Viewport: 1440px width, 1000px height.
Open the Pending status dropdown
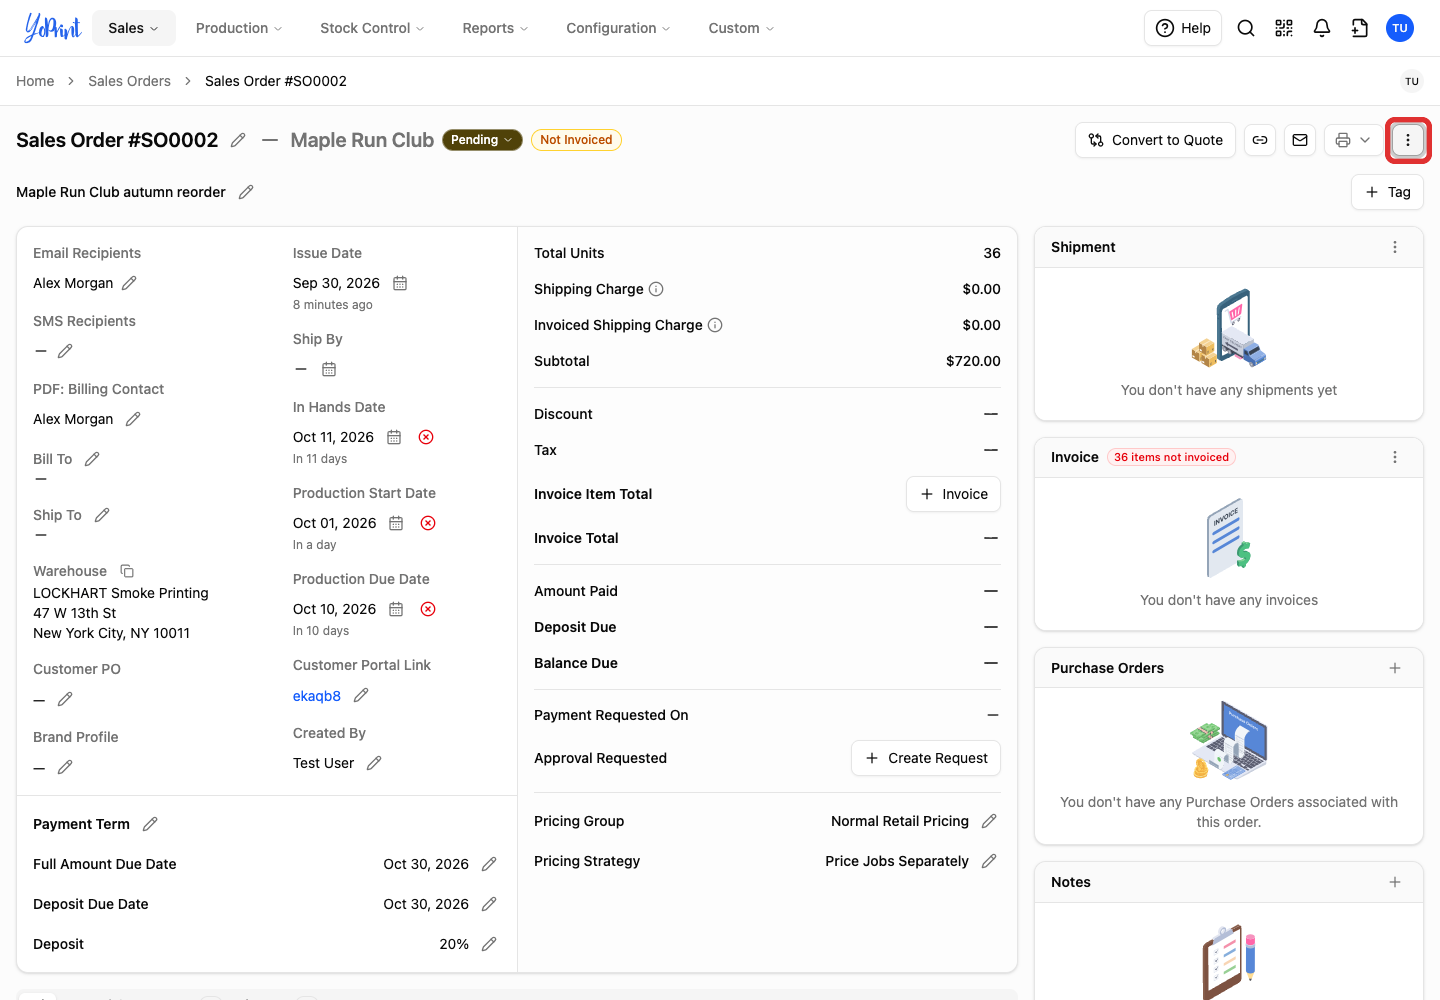pyautogui.click(x=482, y=140)
